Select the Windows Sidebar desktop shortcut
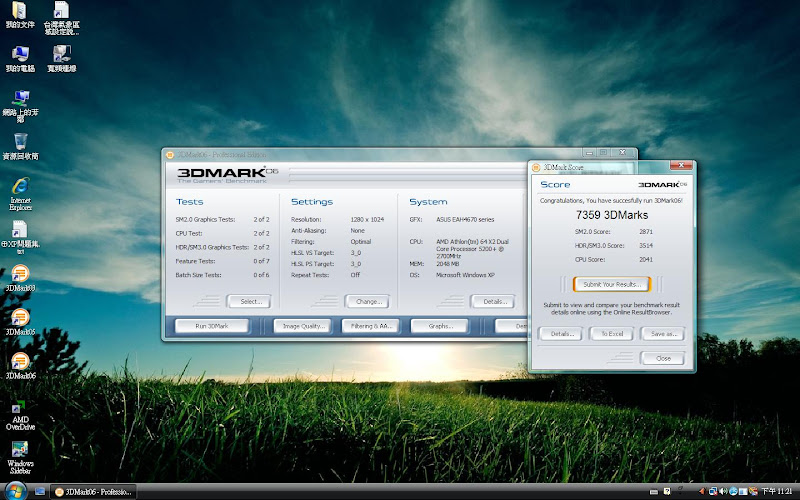 point(20,458)
